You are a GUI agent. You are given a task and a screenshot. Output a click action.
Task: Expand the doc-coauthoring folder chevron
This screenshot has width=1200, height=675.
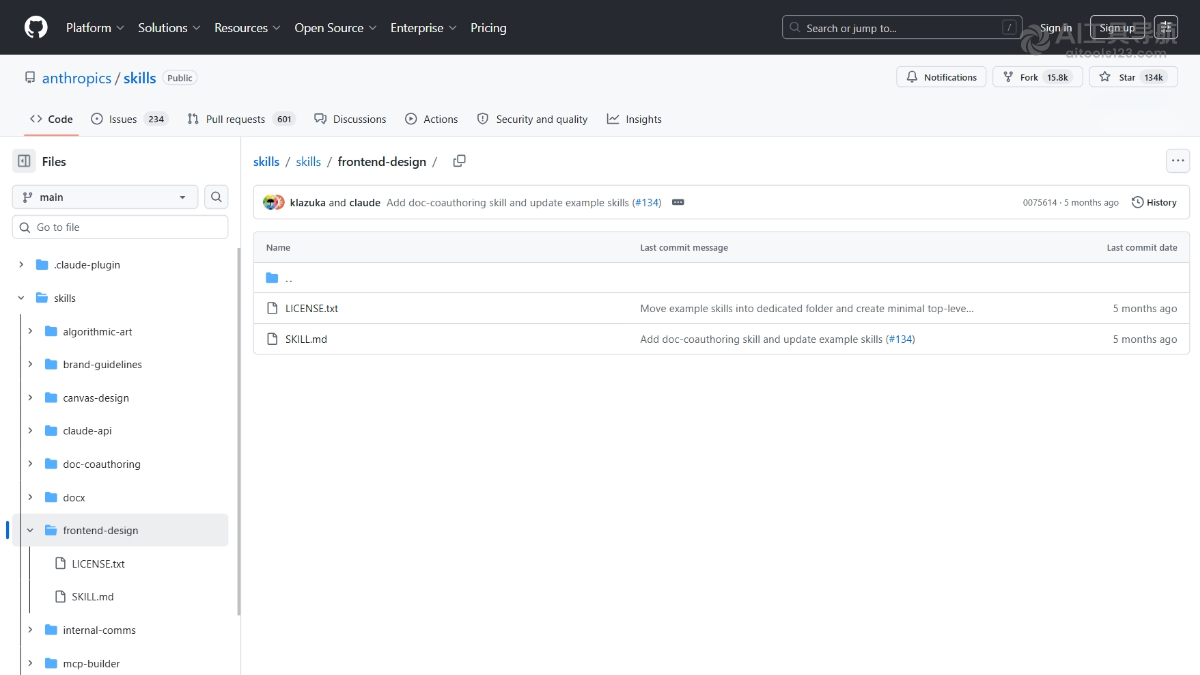click(x=30, y=464)
